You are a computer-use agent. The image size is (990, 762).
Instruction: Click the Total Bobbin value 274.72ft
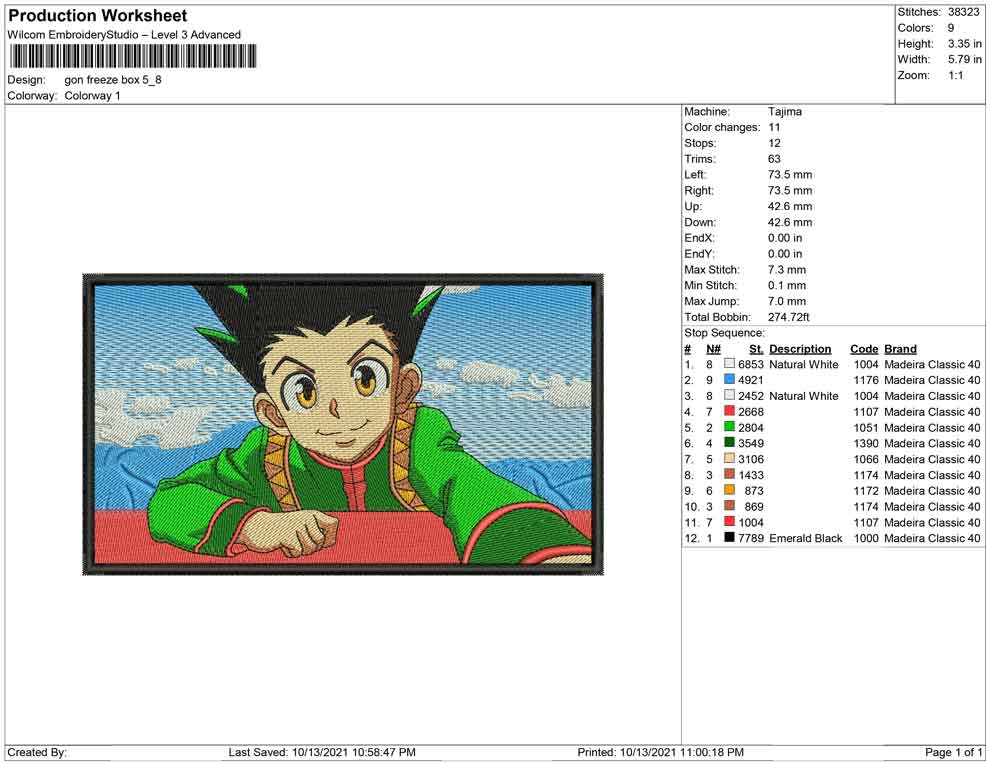click(789, 316)
